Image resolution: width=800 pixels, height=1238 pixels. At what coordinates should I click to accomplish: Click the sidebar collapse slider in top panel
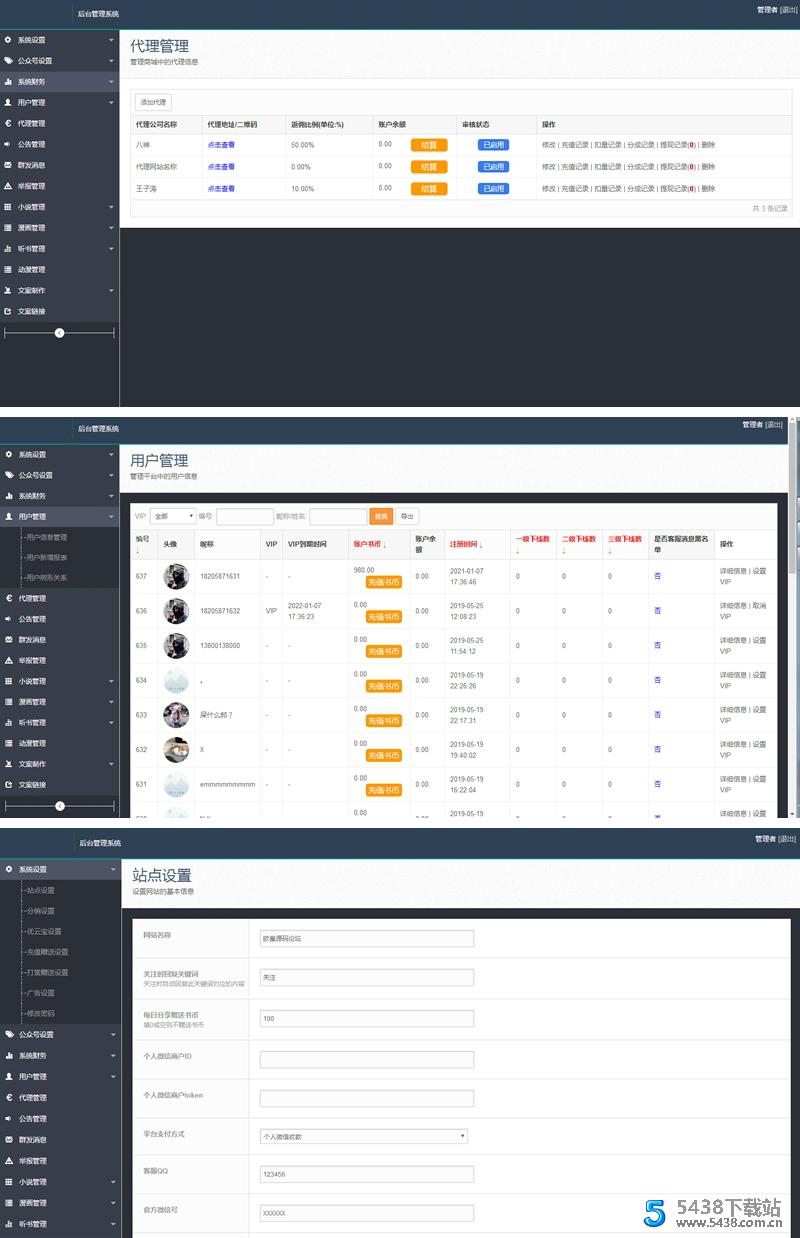click(59, 332)
